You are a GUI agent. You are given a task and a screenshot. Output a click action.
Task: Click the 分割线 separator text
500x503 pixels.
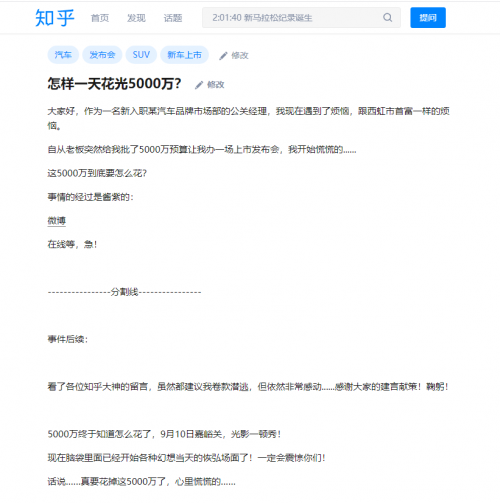tap(124, 292)
